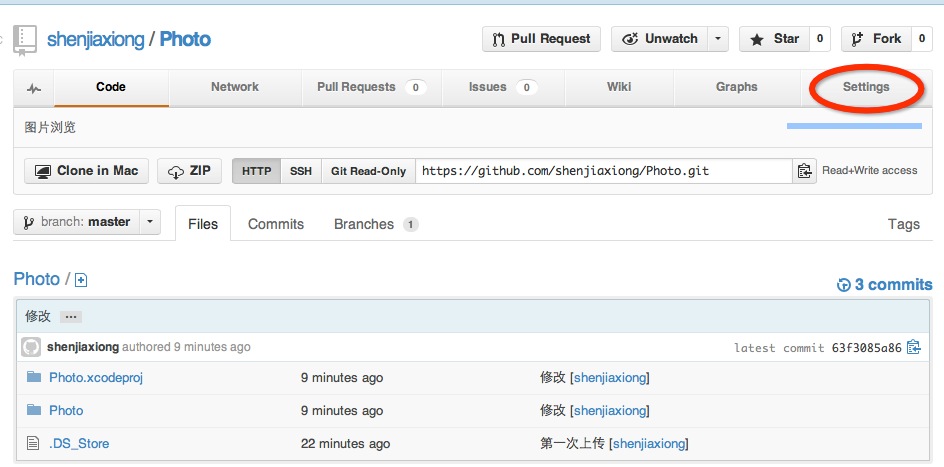Screen dimensions: 944x467
Task: Open shenjiaxiong user profile in header
Action: point(96,40)
